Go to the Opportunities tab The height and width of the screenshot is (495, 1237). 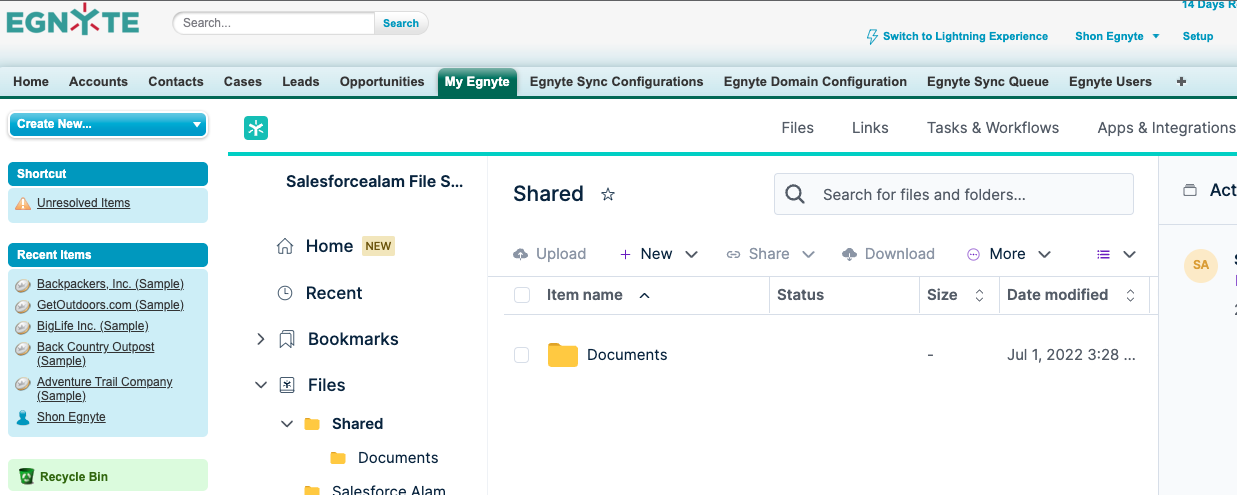(x=382, y=82)
